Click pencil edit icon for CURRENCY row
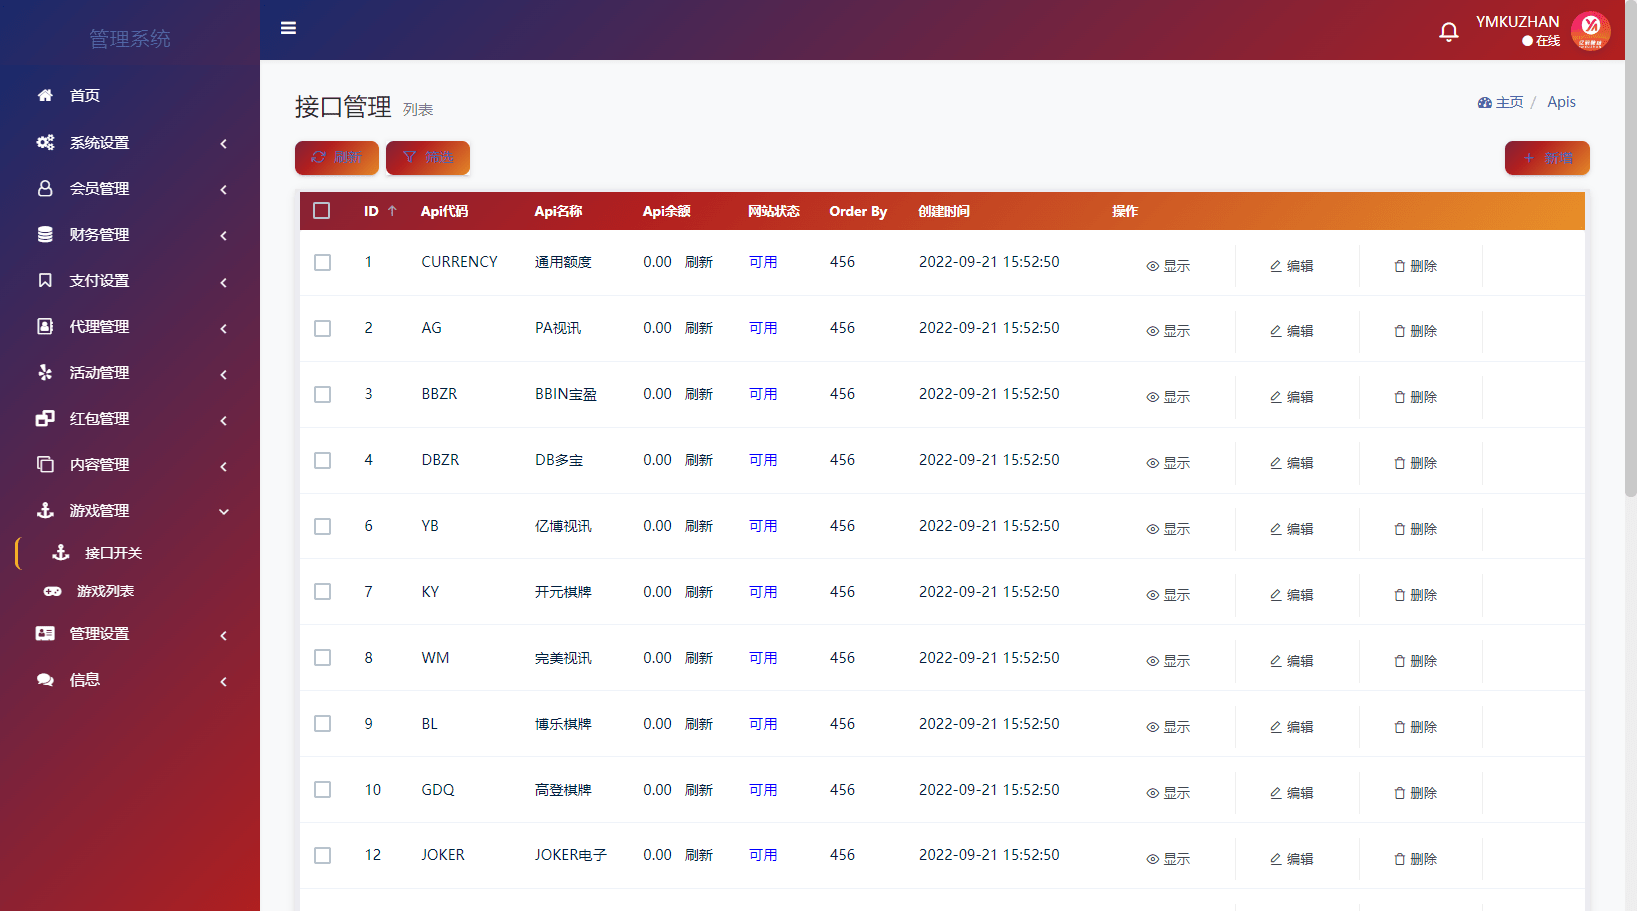 click(x=1276, y=266)
